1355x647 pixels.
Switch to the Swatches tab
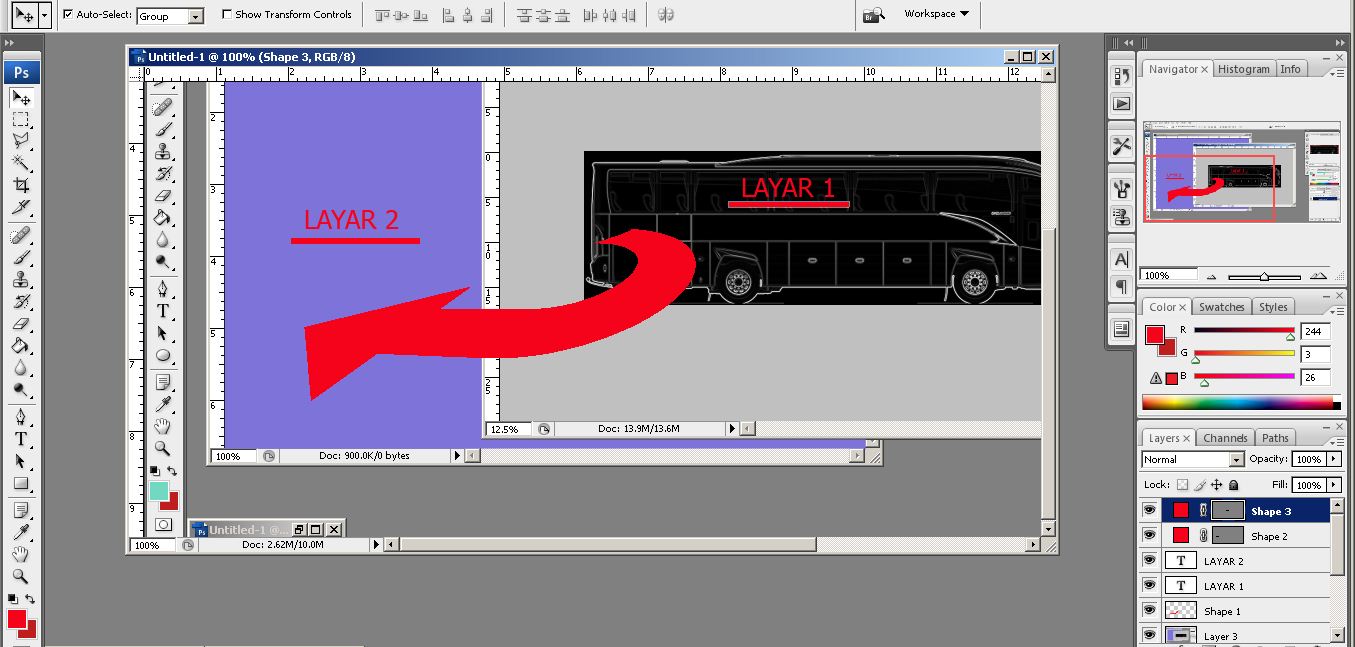click(1221, 306)
